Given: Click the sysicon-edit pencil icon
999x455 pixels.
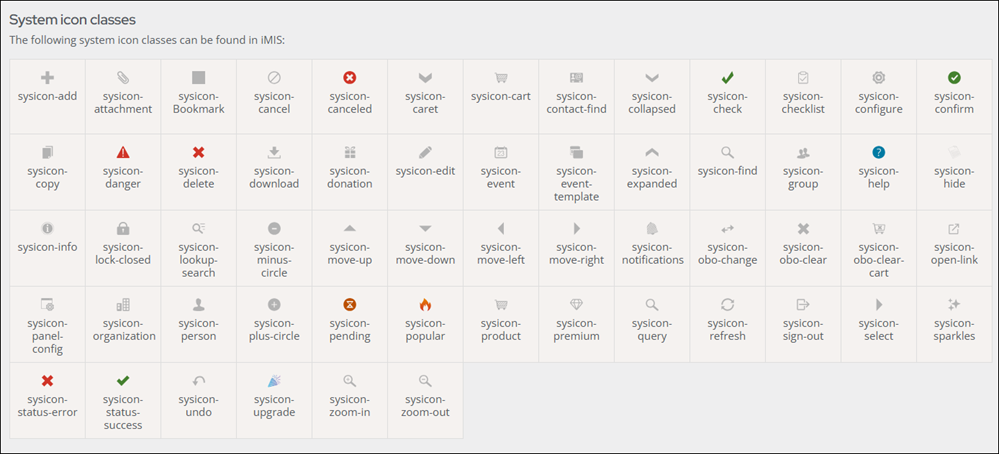Looking at the screenshot, I should [x=425, y=152].
